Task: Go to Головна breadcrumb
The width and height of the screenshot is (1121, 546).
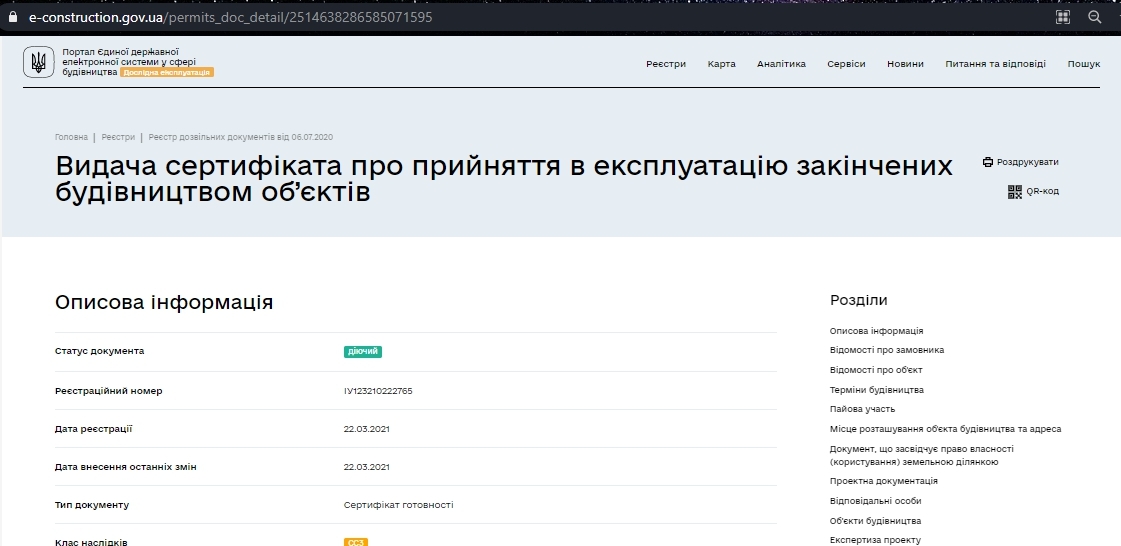Action: (71, 137)
